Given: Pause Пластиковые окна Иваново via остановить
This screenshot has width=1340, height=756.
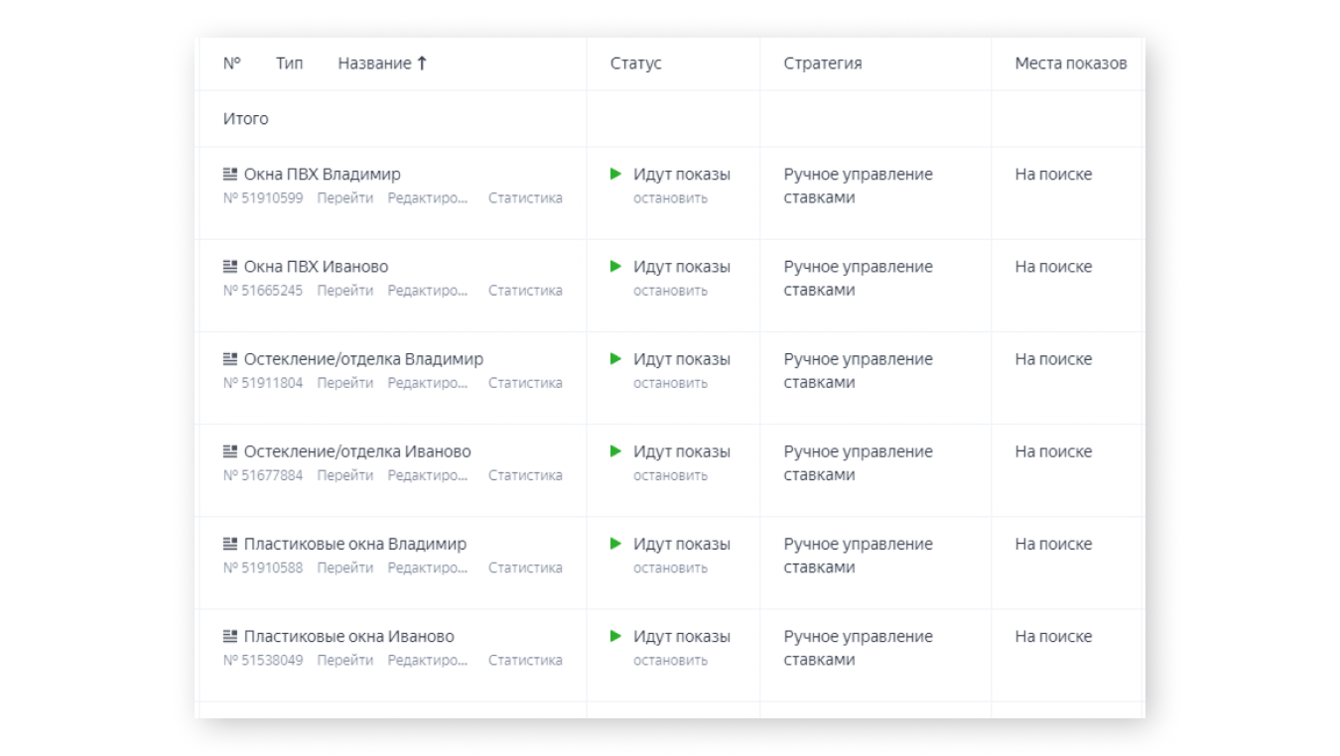Looking at the screenshot, I should click(670, 660).
